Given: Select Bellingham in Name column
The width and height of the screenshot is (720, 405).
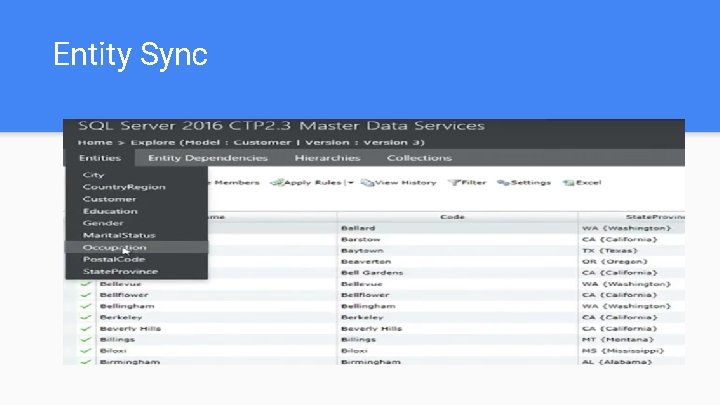Looking at the screenshot, I should [x=127, y=306].
